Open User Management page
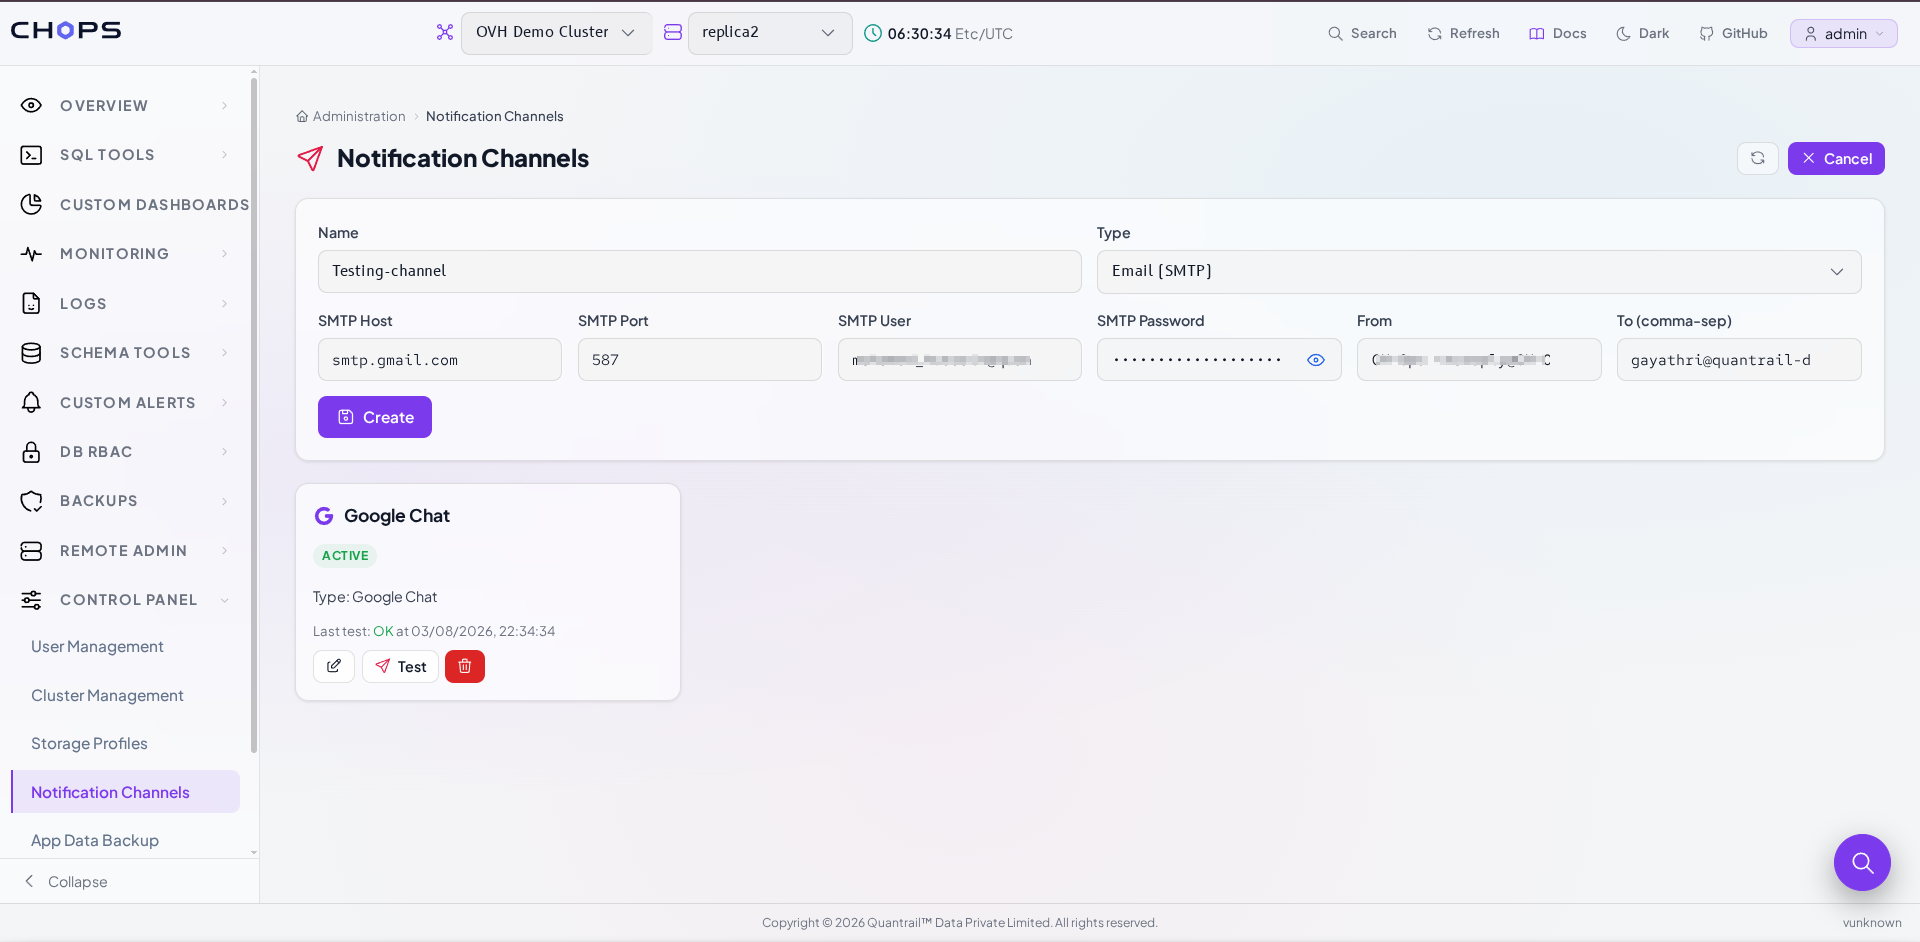 tap(97, 647)
